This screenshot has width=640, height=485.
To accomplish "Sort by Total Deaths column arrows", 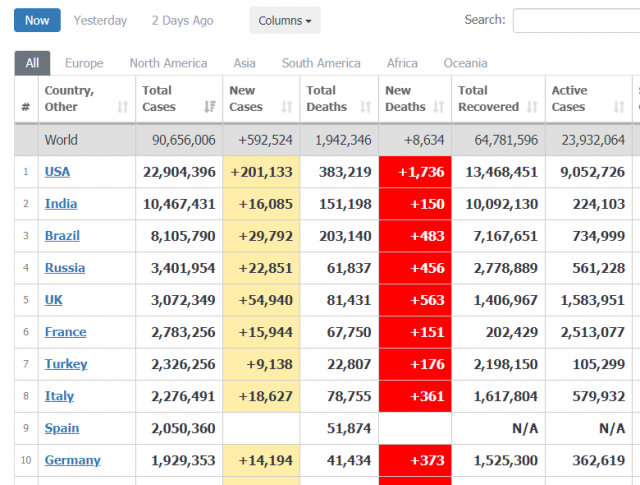I will point(366,107).
